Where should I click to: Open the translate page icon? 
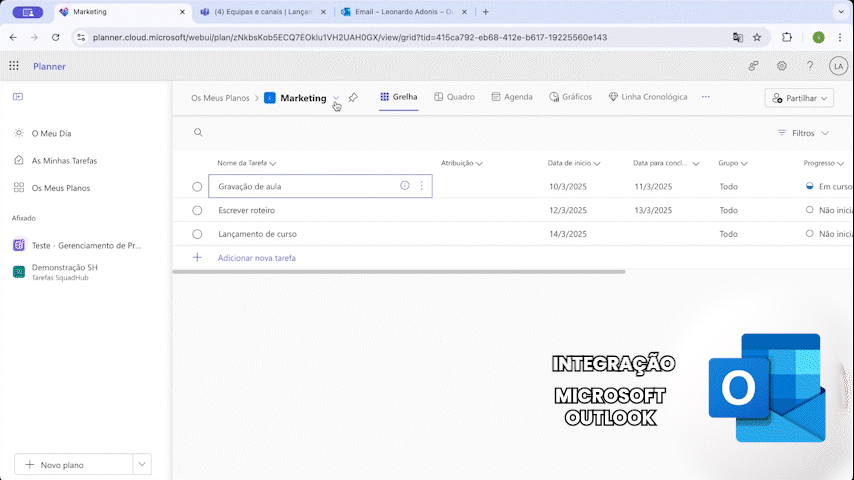(737, 37)
